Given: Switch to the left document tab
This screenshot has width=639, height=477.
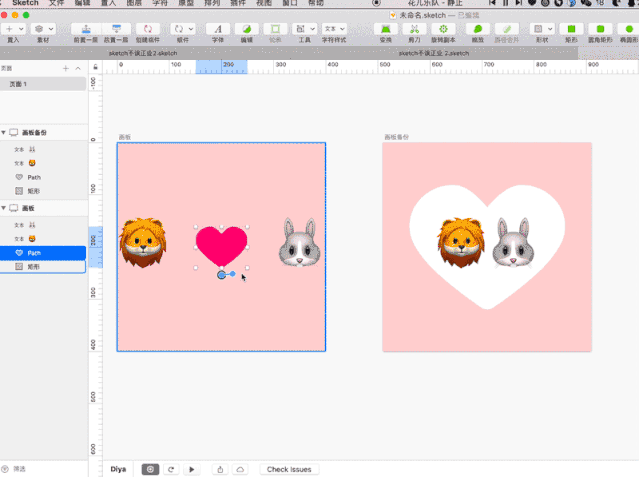Looking at the screenshot, I should coord(143,53).
